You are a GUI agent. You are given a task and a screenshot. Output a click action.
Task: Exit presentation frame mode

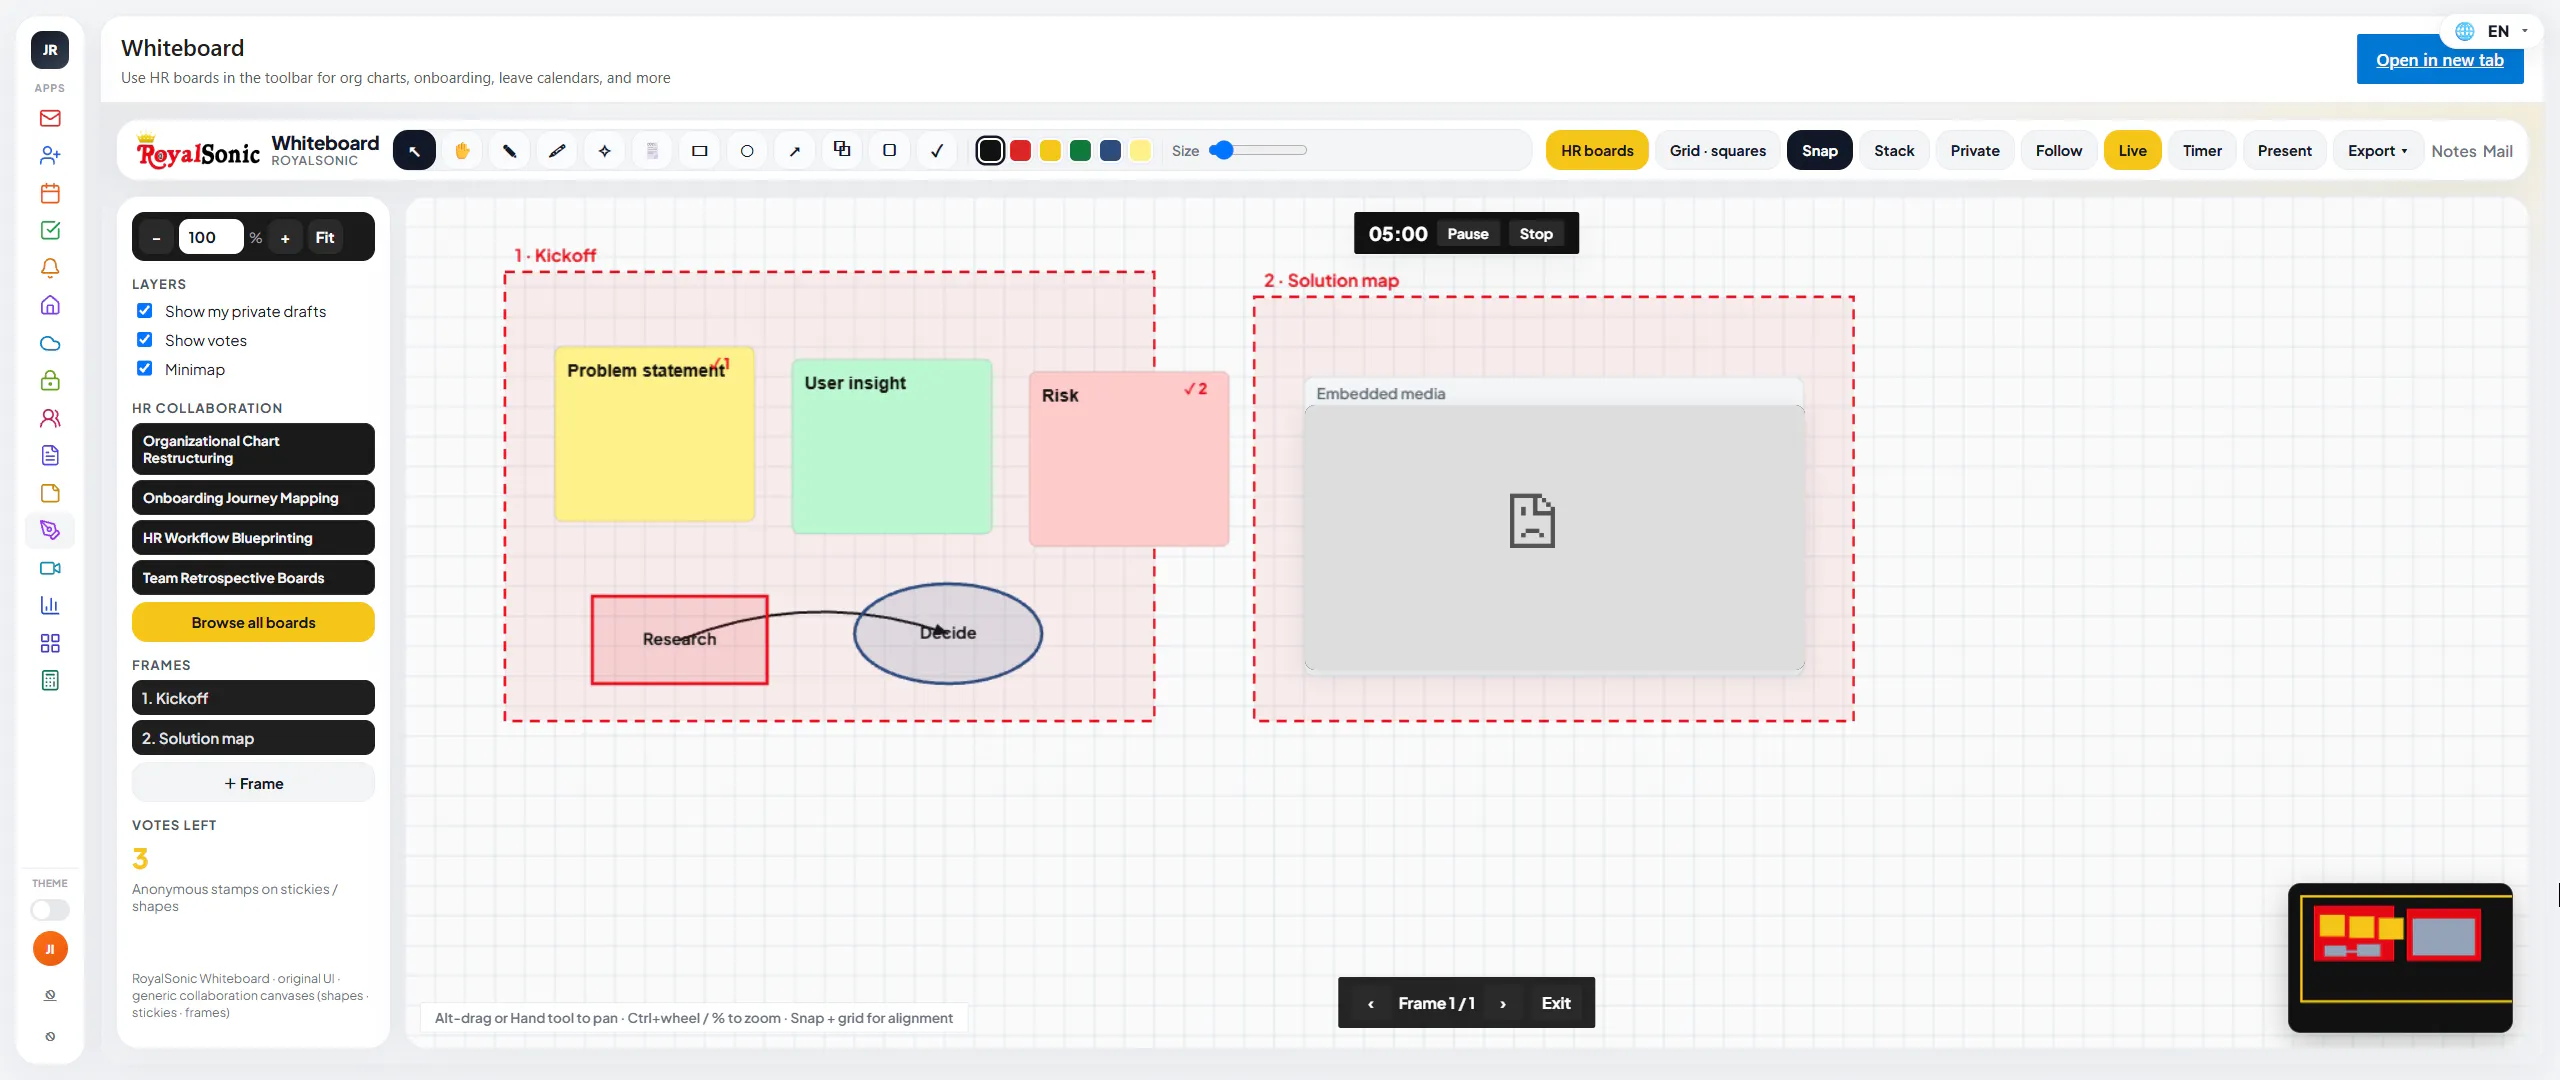tap(1555, 1003)
